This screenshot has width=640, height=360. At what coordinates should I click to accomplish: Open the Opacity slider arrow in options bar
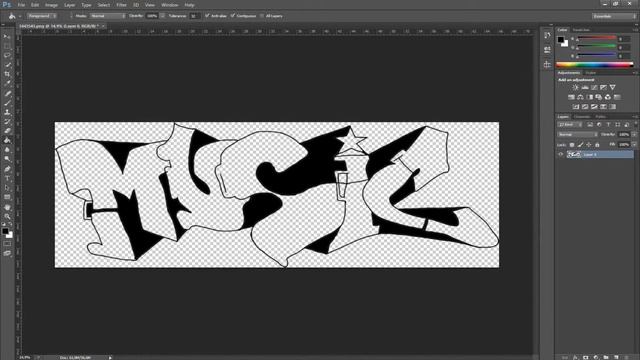click(x=162, y=16)
